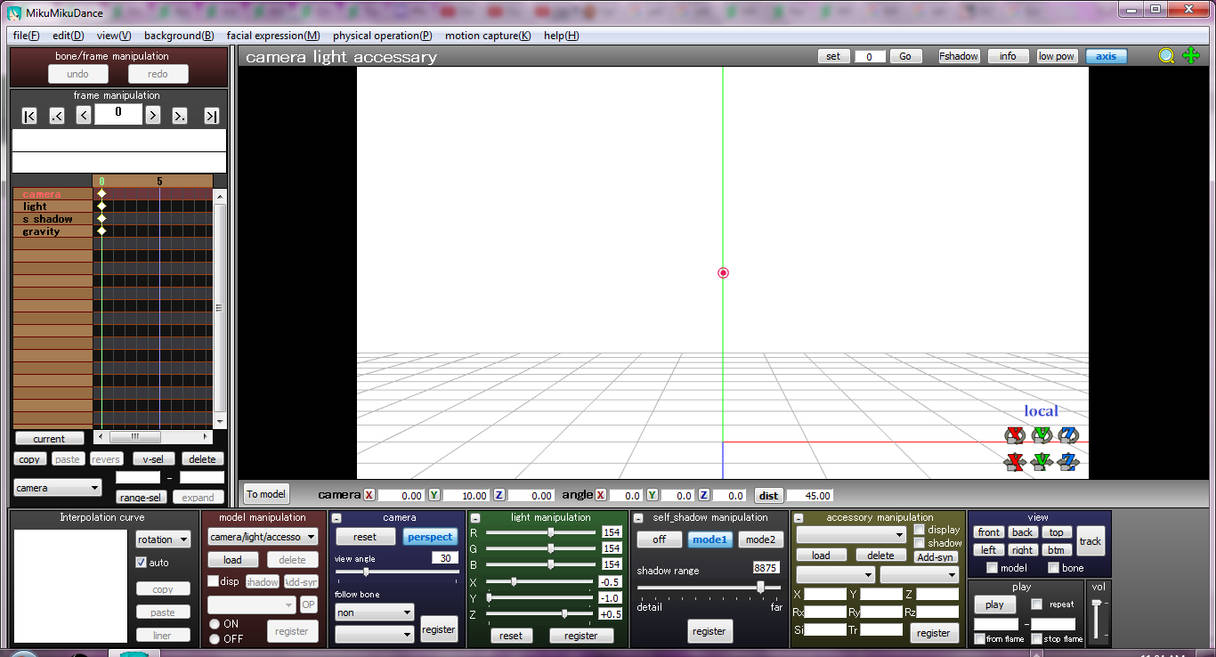Click the timeline horizontal scrollbar
The width and height of the screenshot is (1216, 657).
pos(152,437)
